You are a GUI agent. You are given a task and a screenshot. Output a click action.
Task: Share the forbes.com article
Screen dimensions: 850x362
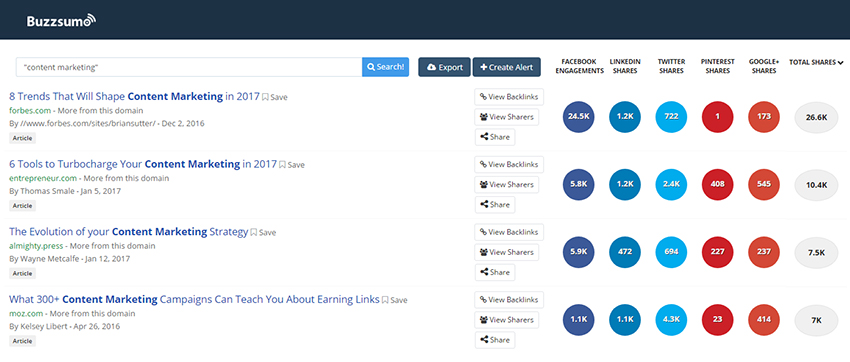pyautogui.click(x=495, y=137)
